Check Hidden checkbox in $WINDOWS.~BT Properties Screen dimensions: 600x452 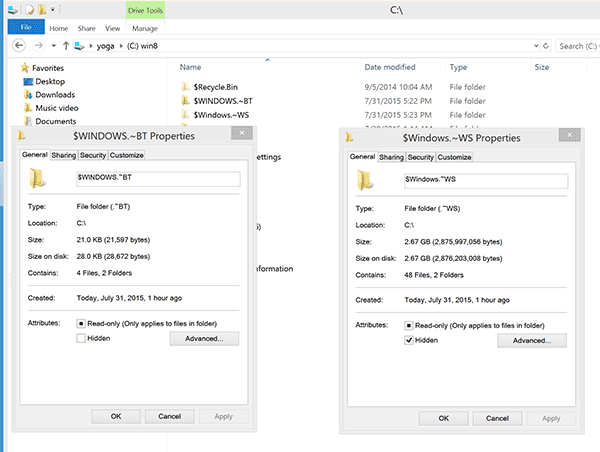[x=81, y=338]
